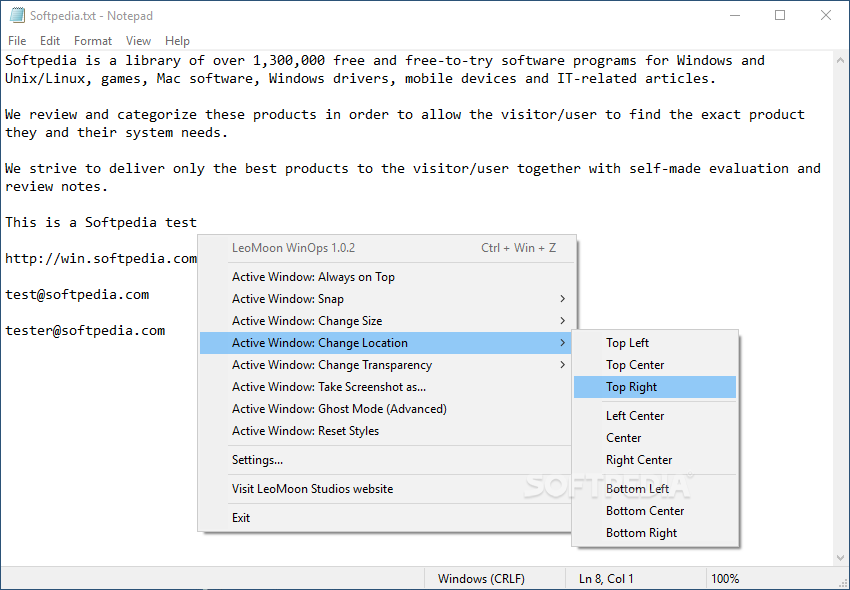Viewport: 850px width, 590px height.
Task: Open the Edit menu
Action: point(49,41)
